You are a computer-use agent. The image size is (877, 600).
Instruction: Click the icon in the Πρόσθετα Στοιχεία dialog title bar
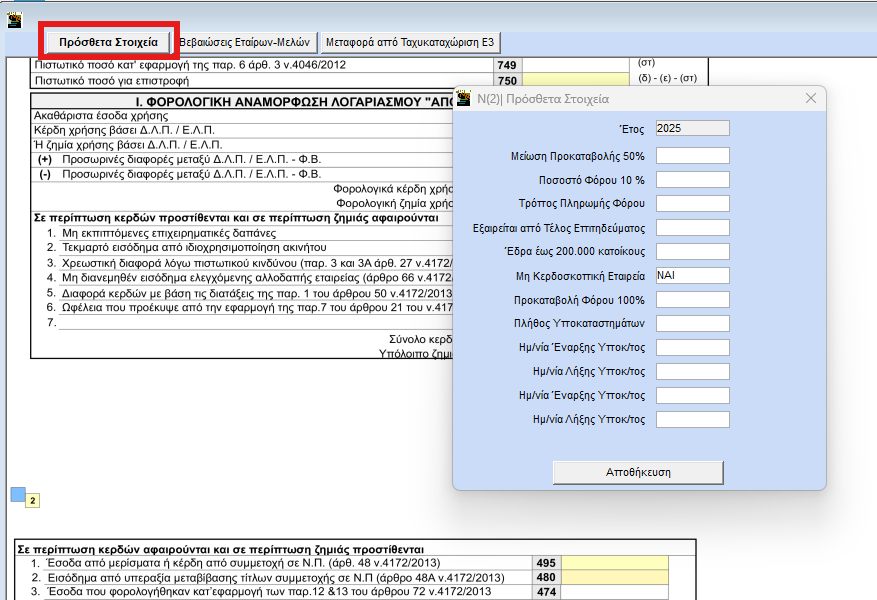pyautogui.click(x=464, y=98)
